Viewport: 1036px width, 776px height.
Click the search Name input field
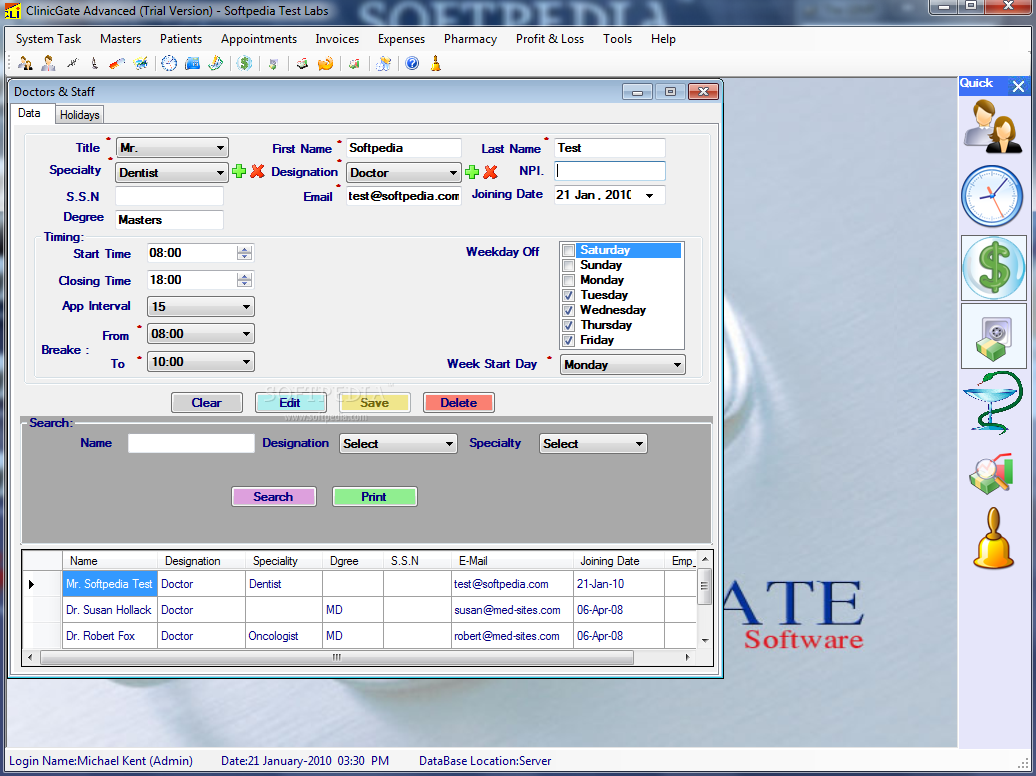(x=191, y=443)
